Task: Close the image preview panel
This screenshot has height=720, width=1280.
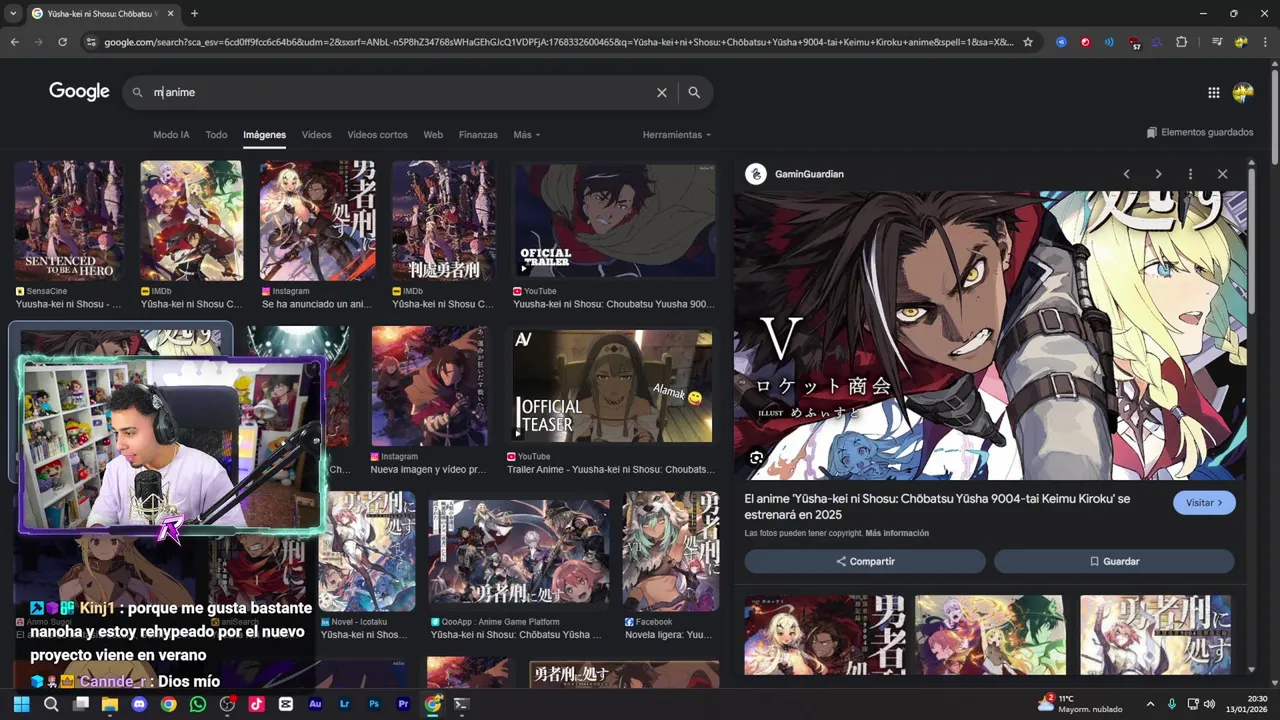Action: tap(1222, 174)
